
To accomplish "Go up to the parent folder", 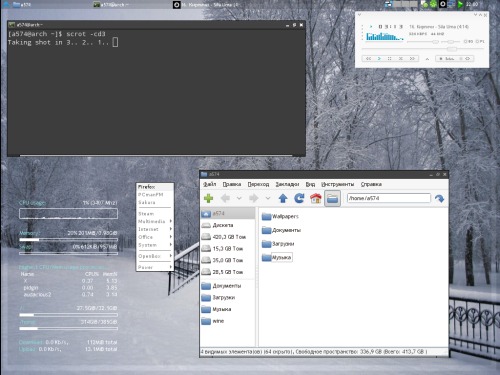I will pos(283,198).
